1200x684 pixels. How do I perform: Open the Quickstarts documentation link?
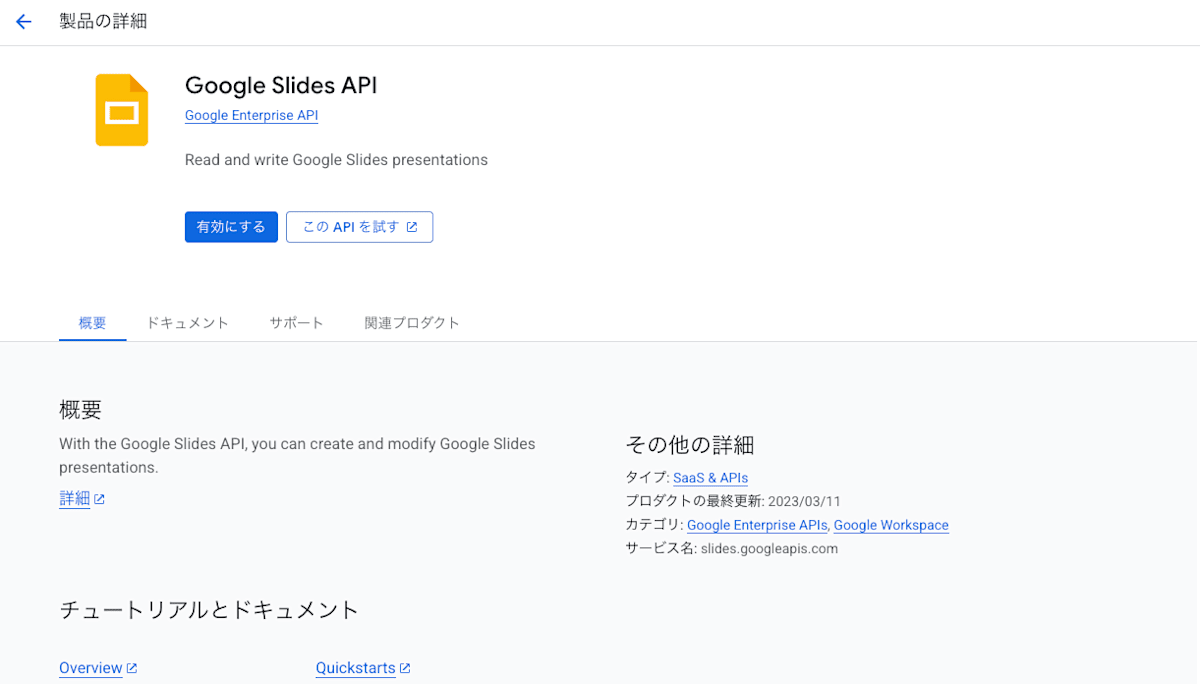355,668
